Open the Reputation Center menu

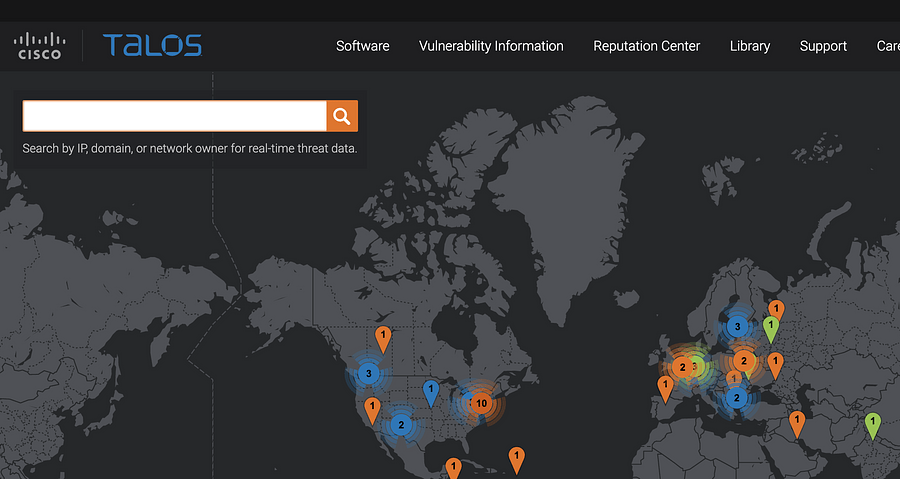pos(647,46)
